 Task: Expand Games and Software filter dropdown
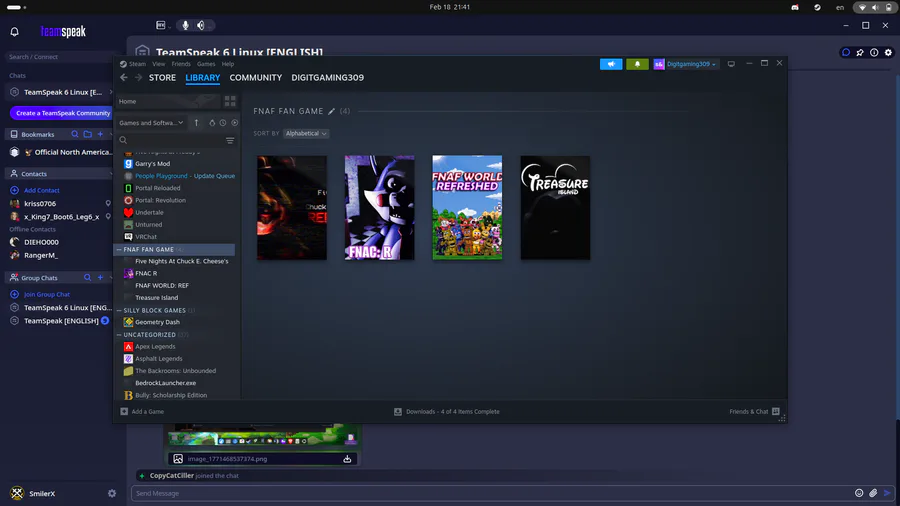pos(151,123)
